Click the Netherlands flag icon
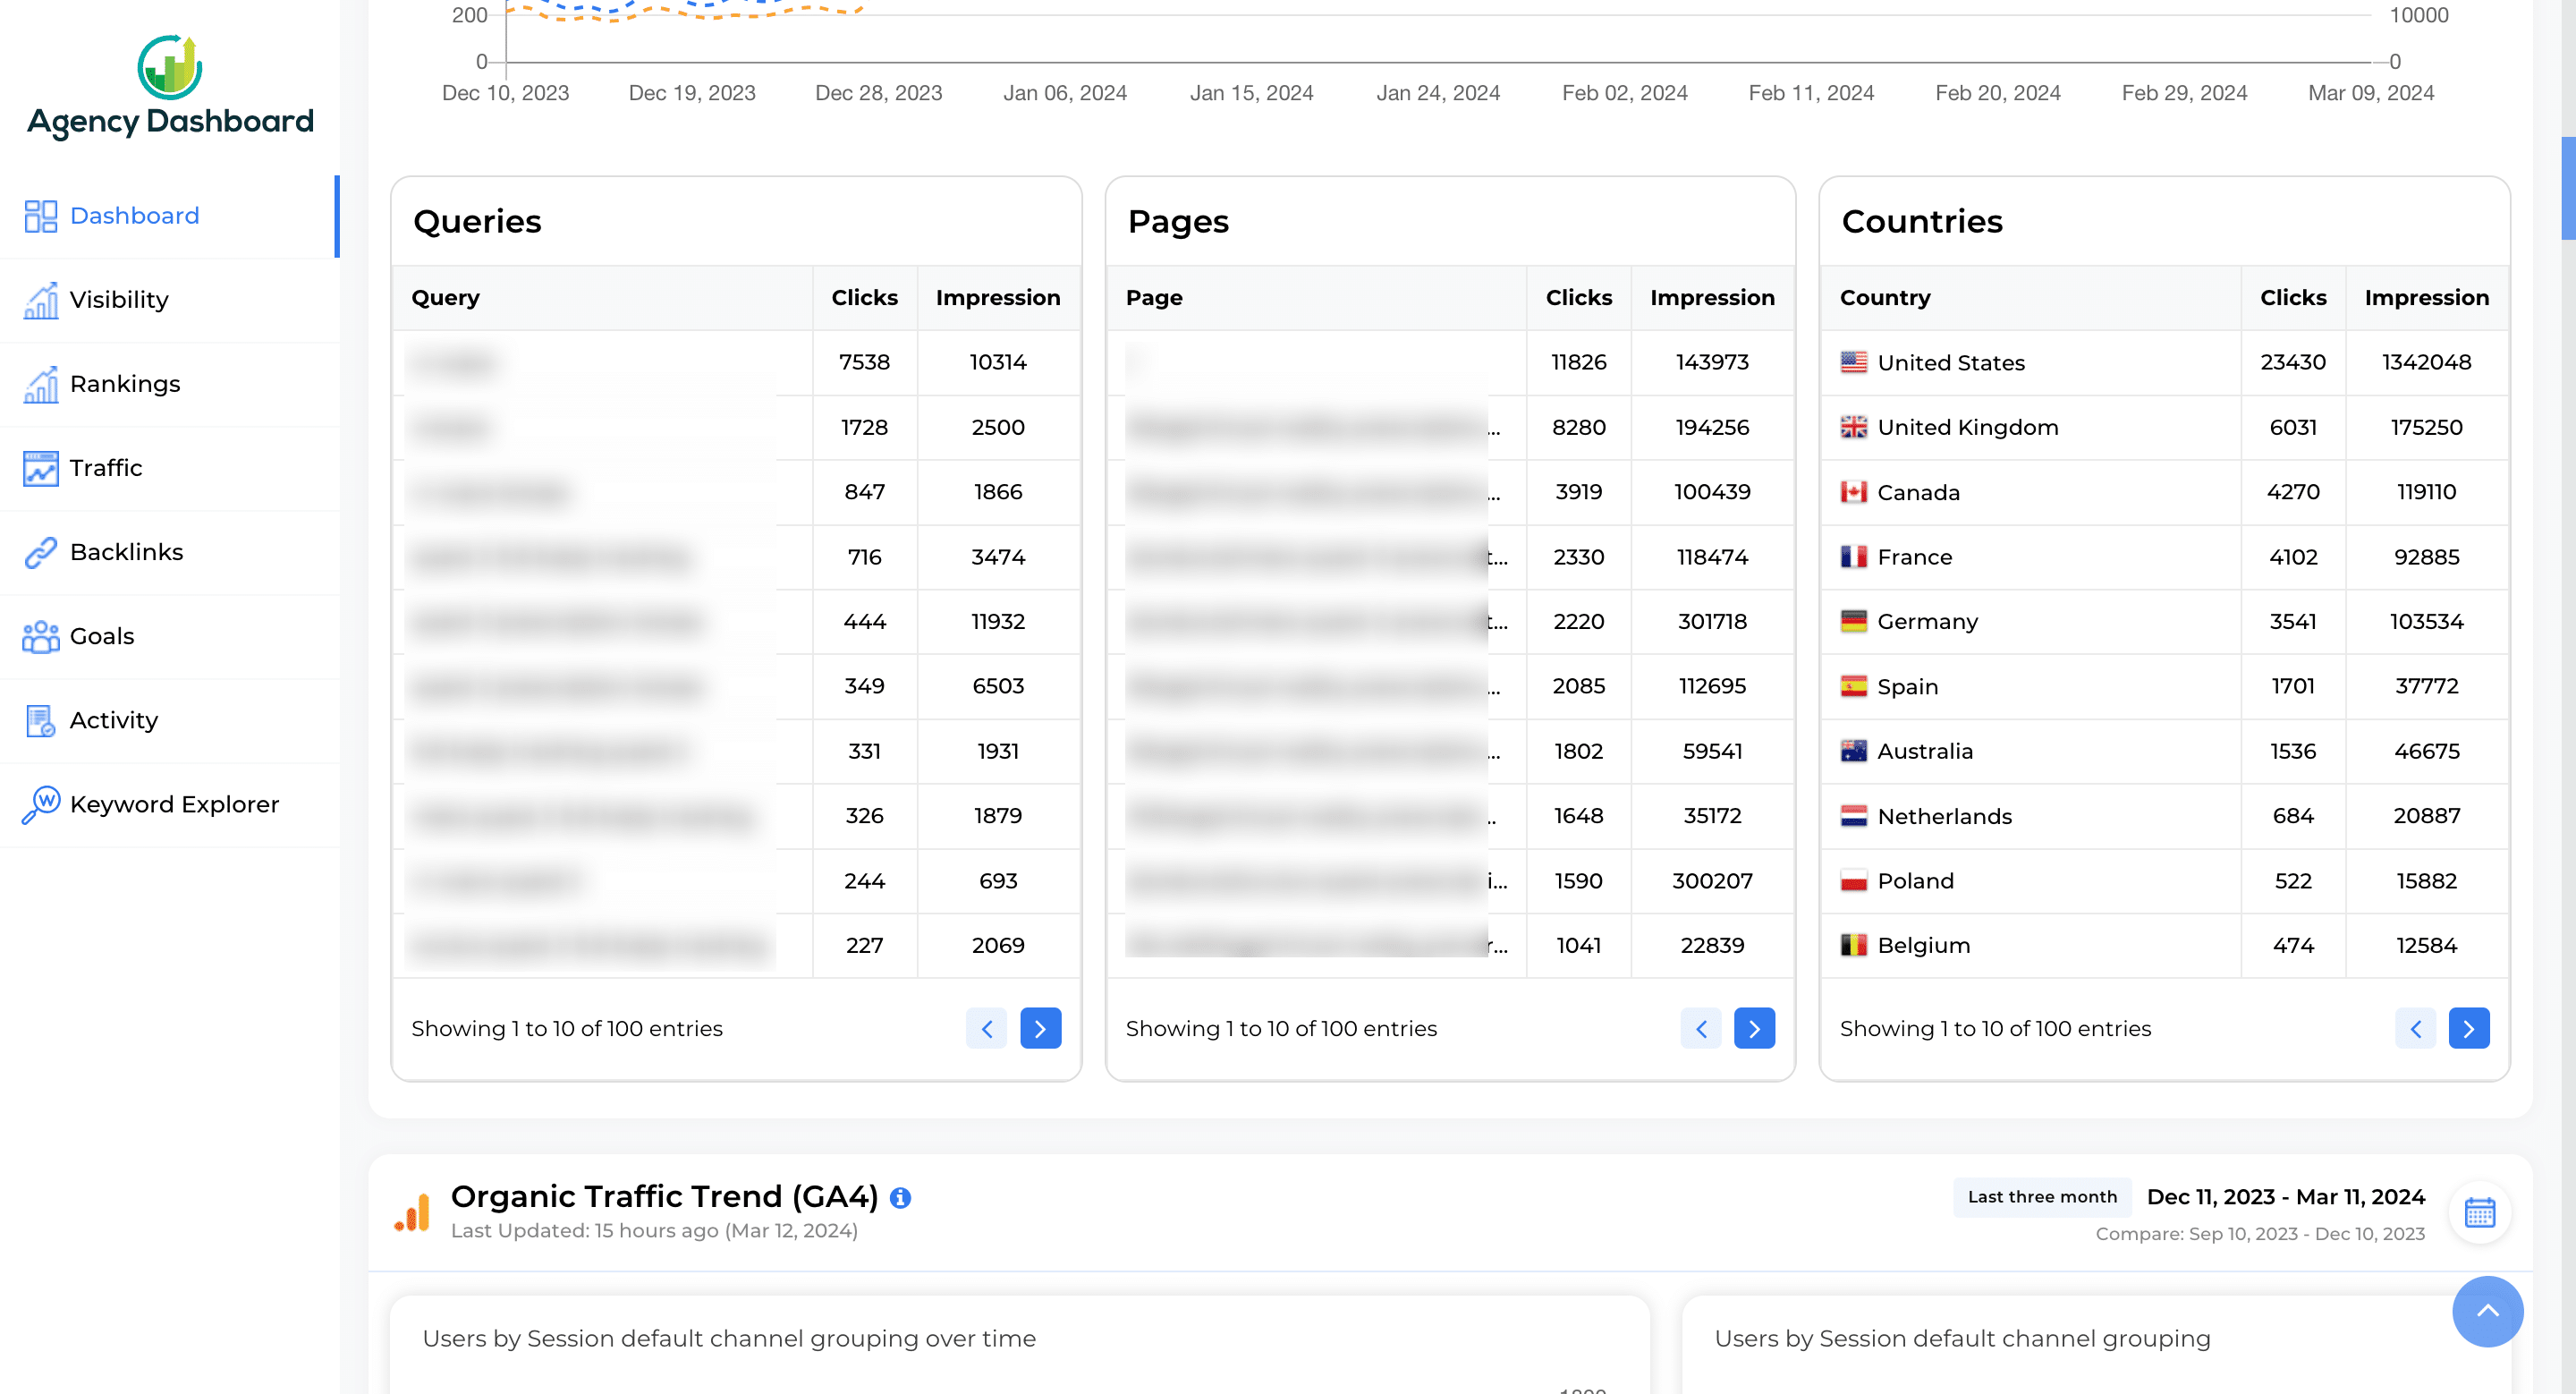2576x1394 pixels. point(1854,816)
